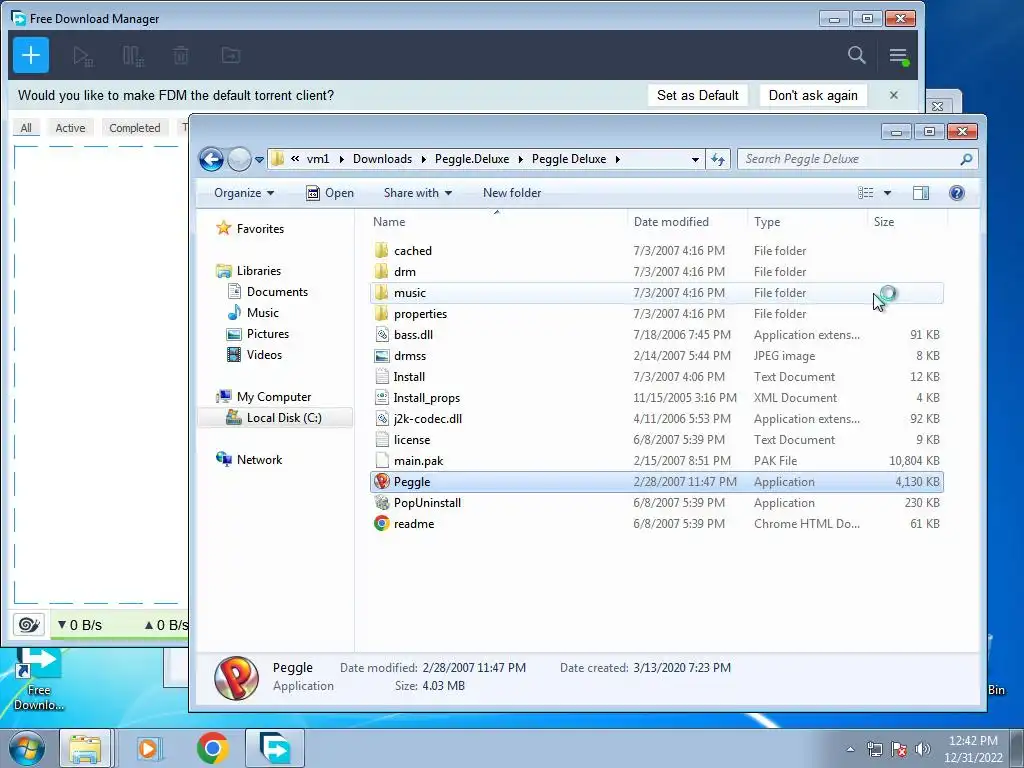1024x768 pixels.
Task: Open the recent pages dropdown arrow
Action: point(259,159)
